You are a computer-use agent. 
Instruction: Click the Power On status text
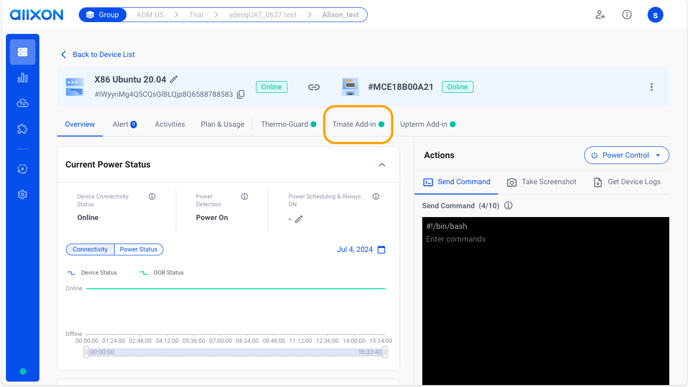212,218
